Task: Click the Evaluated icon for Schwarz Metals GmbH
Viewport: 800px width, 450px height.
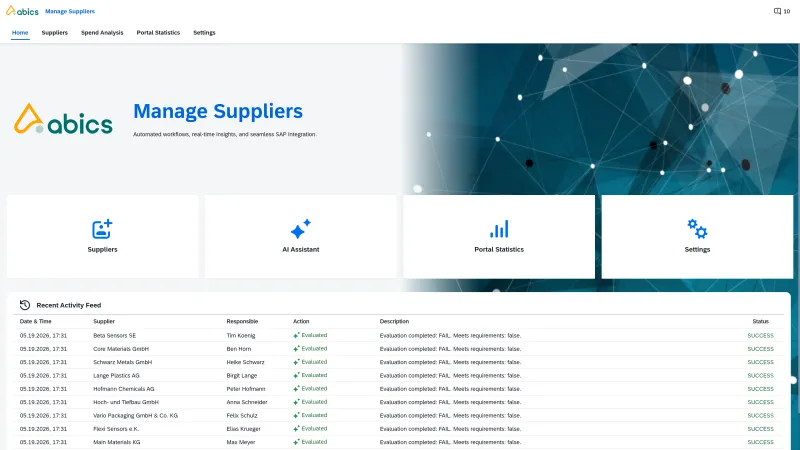Action: (296, 362)
